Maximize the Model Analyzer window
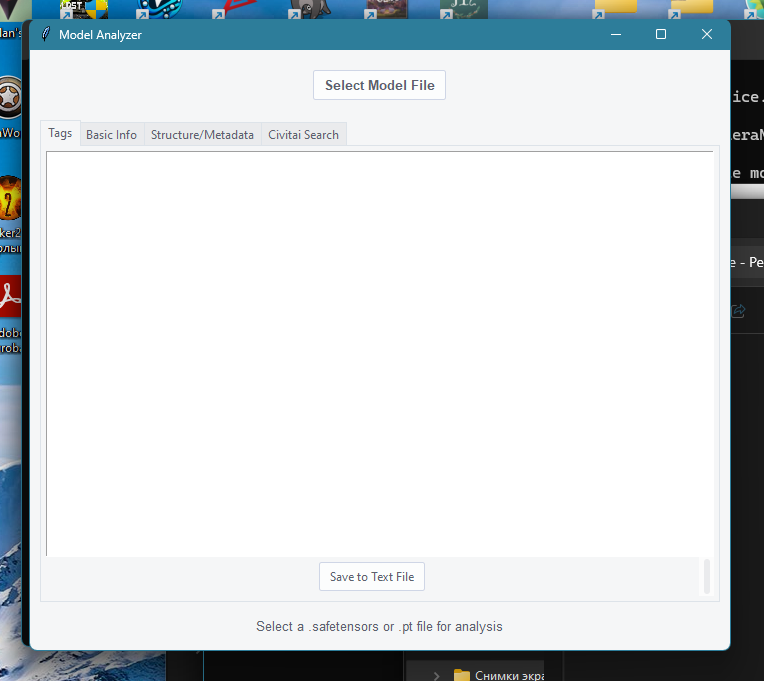 pyautogui.click(x=661, y=35)
